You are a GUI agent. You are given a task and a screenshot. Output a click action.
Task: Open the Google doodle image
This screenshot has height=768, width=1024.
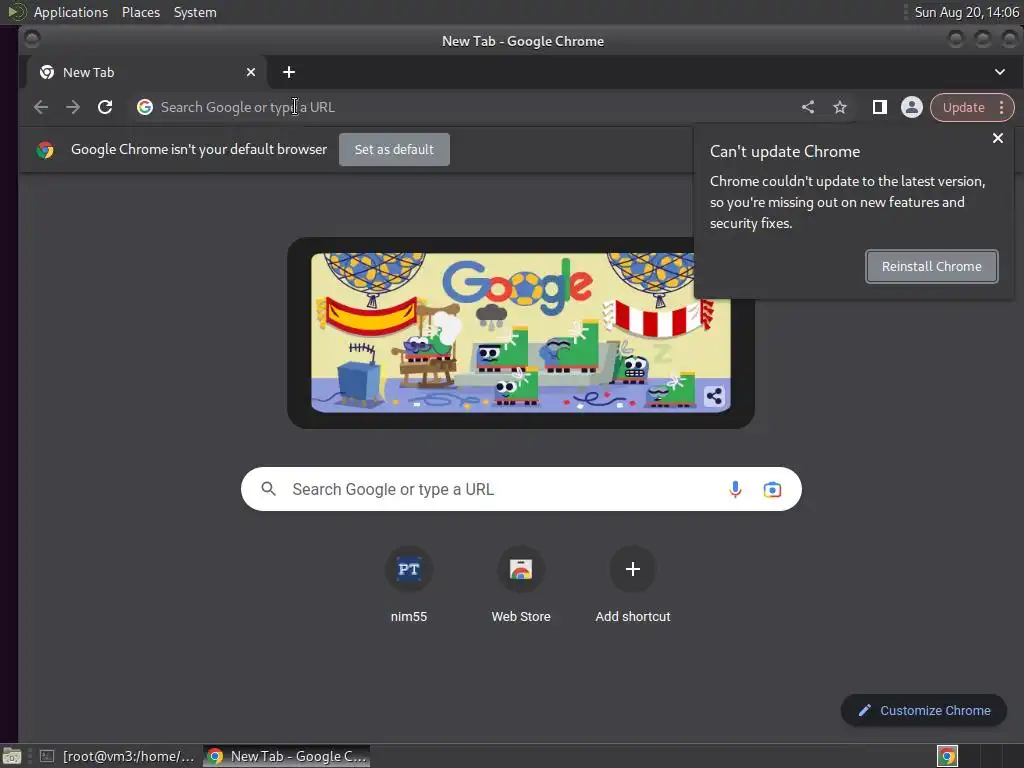520,333
